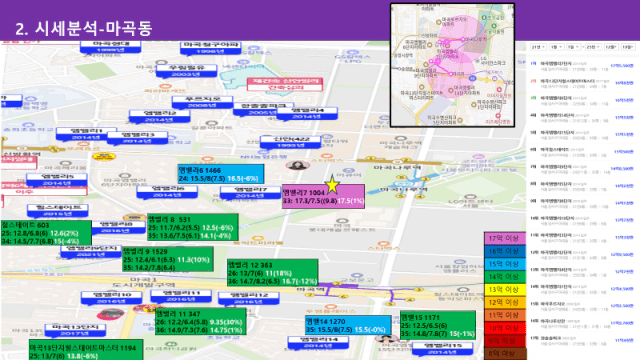Viewport: 640px width, 360px height.
Task: Select the 한솔솔파크 2005년 marker
Action: click(264, 109)
